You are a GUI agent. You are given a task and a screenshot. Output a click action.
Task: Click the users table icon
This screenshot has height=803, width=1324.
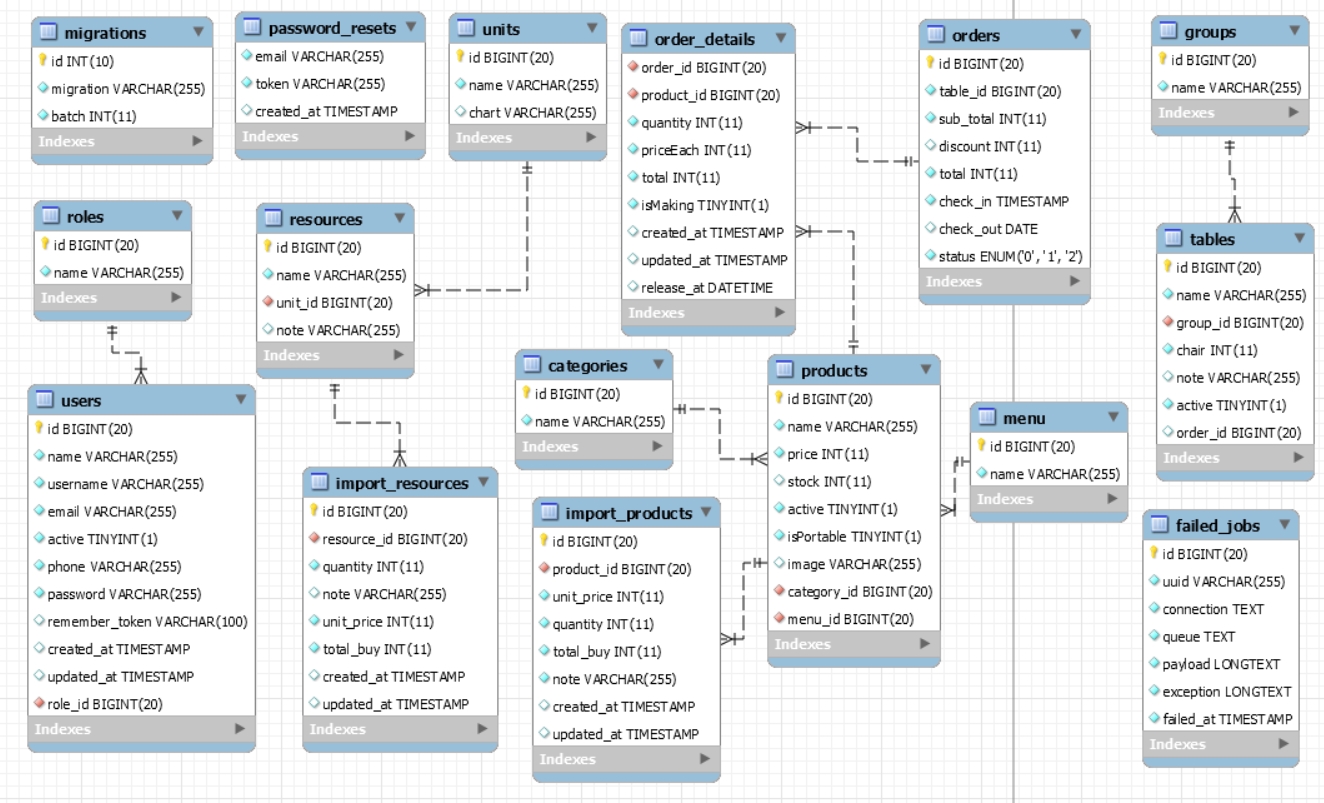pos(45,400)
